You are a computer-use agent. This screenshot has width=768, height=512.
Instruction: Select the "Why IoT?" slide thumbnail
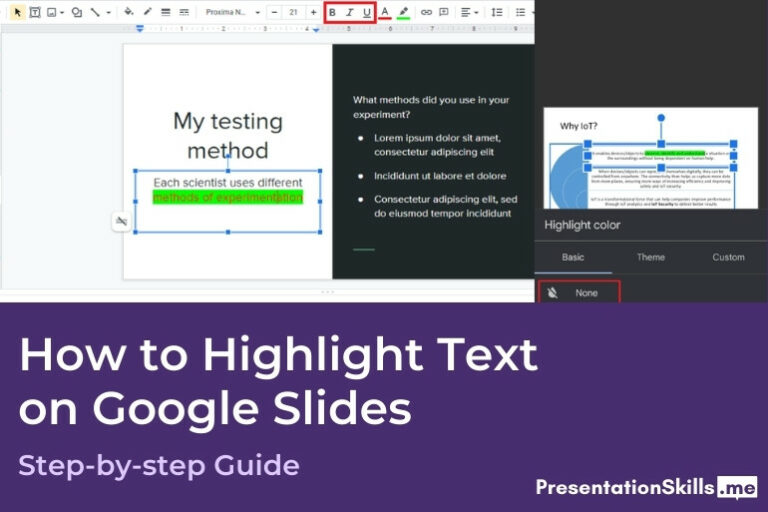click(650, 158)
